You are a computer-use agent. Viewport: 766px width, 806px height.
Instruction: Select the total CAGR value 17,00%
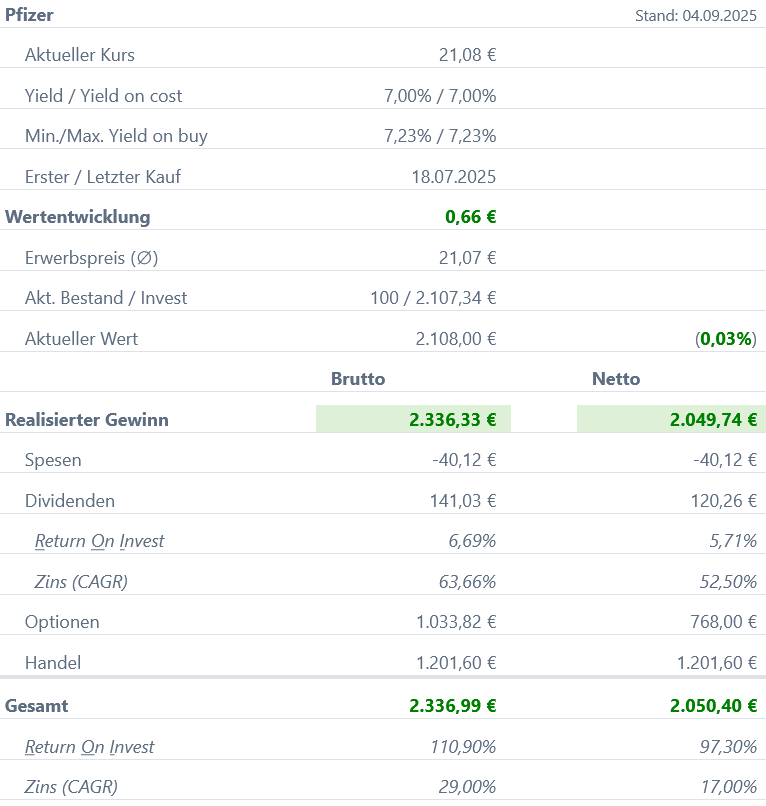[729, 787]
